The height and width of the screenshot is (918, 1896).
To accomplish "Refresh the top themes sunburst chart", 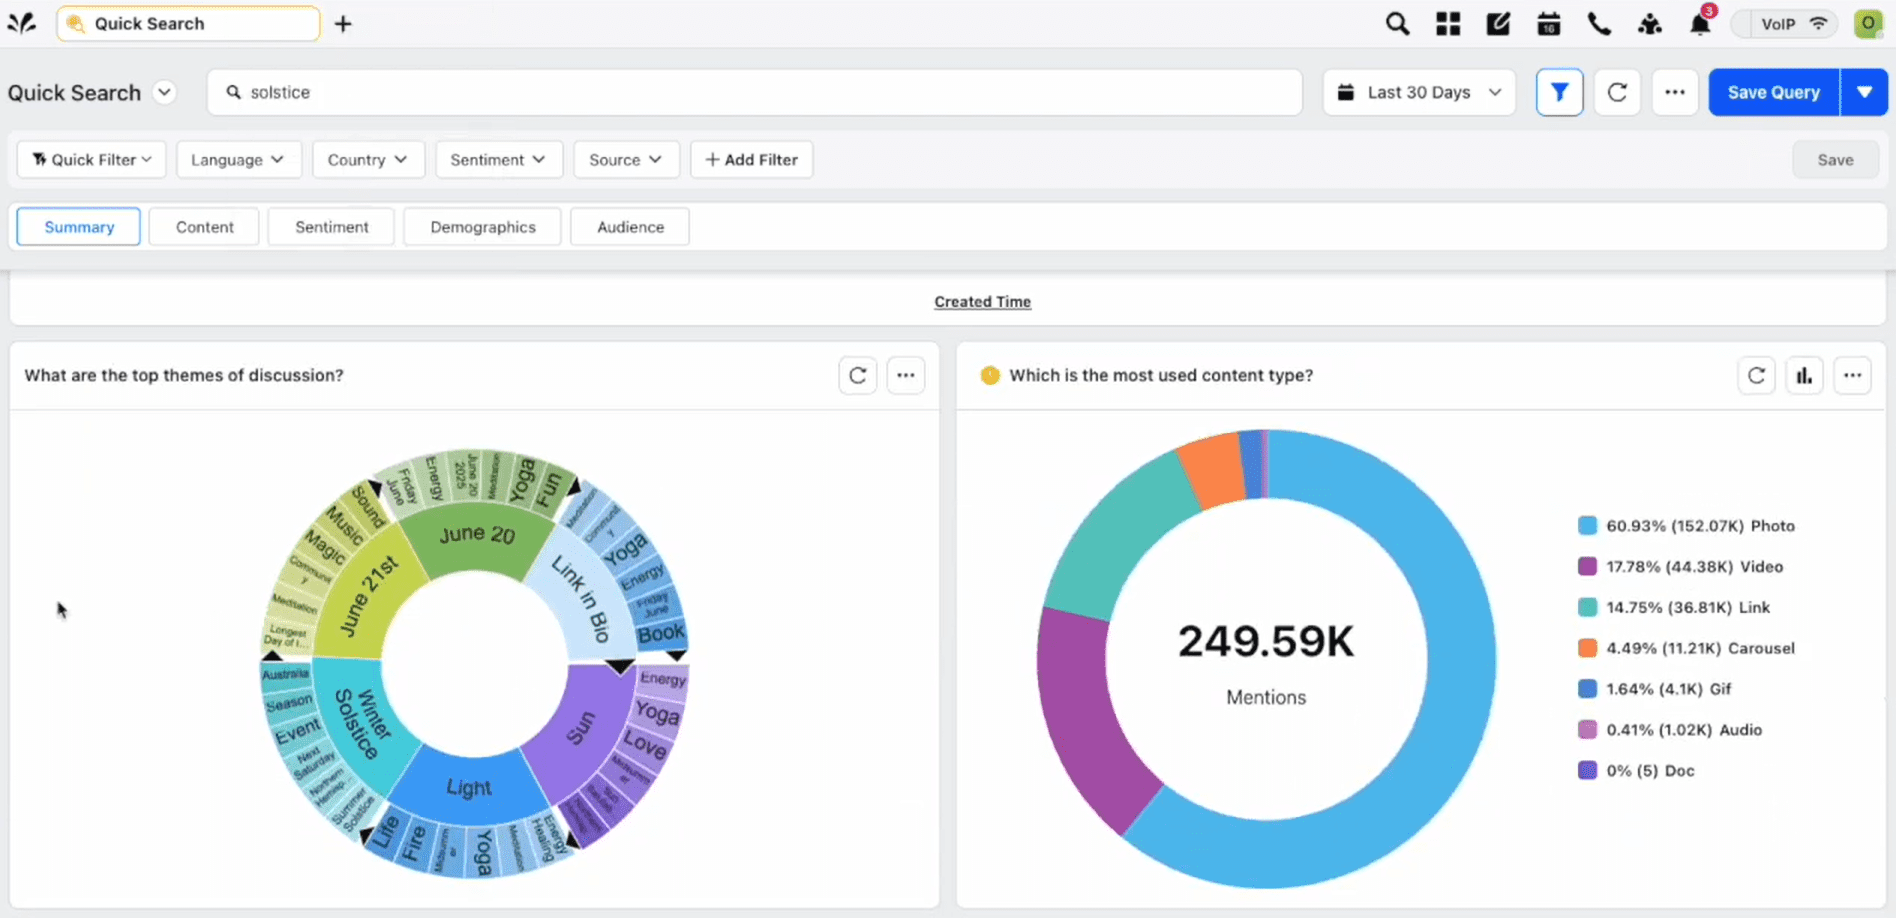I will (x=857, y=375).
